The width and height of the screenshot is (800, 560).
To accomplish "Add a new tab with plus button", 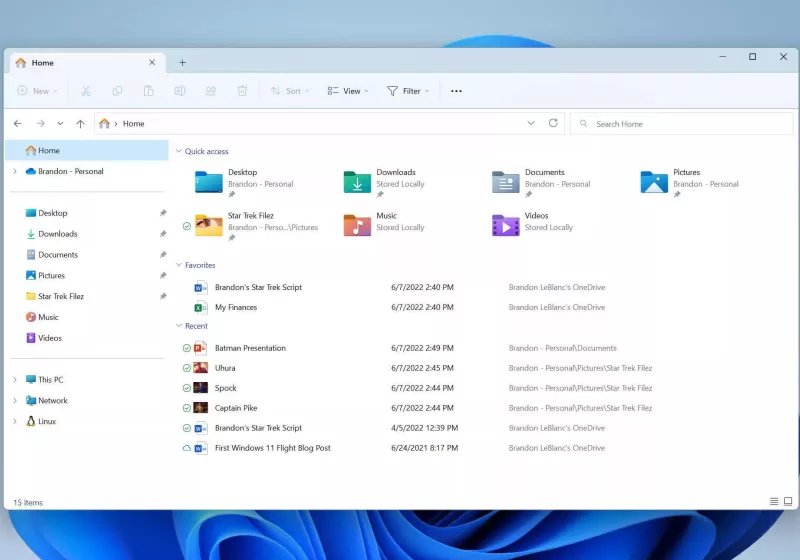I will (x=182, y=62).
